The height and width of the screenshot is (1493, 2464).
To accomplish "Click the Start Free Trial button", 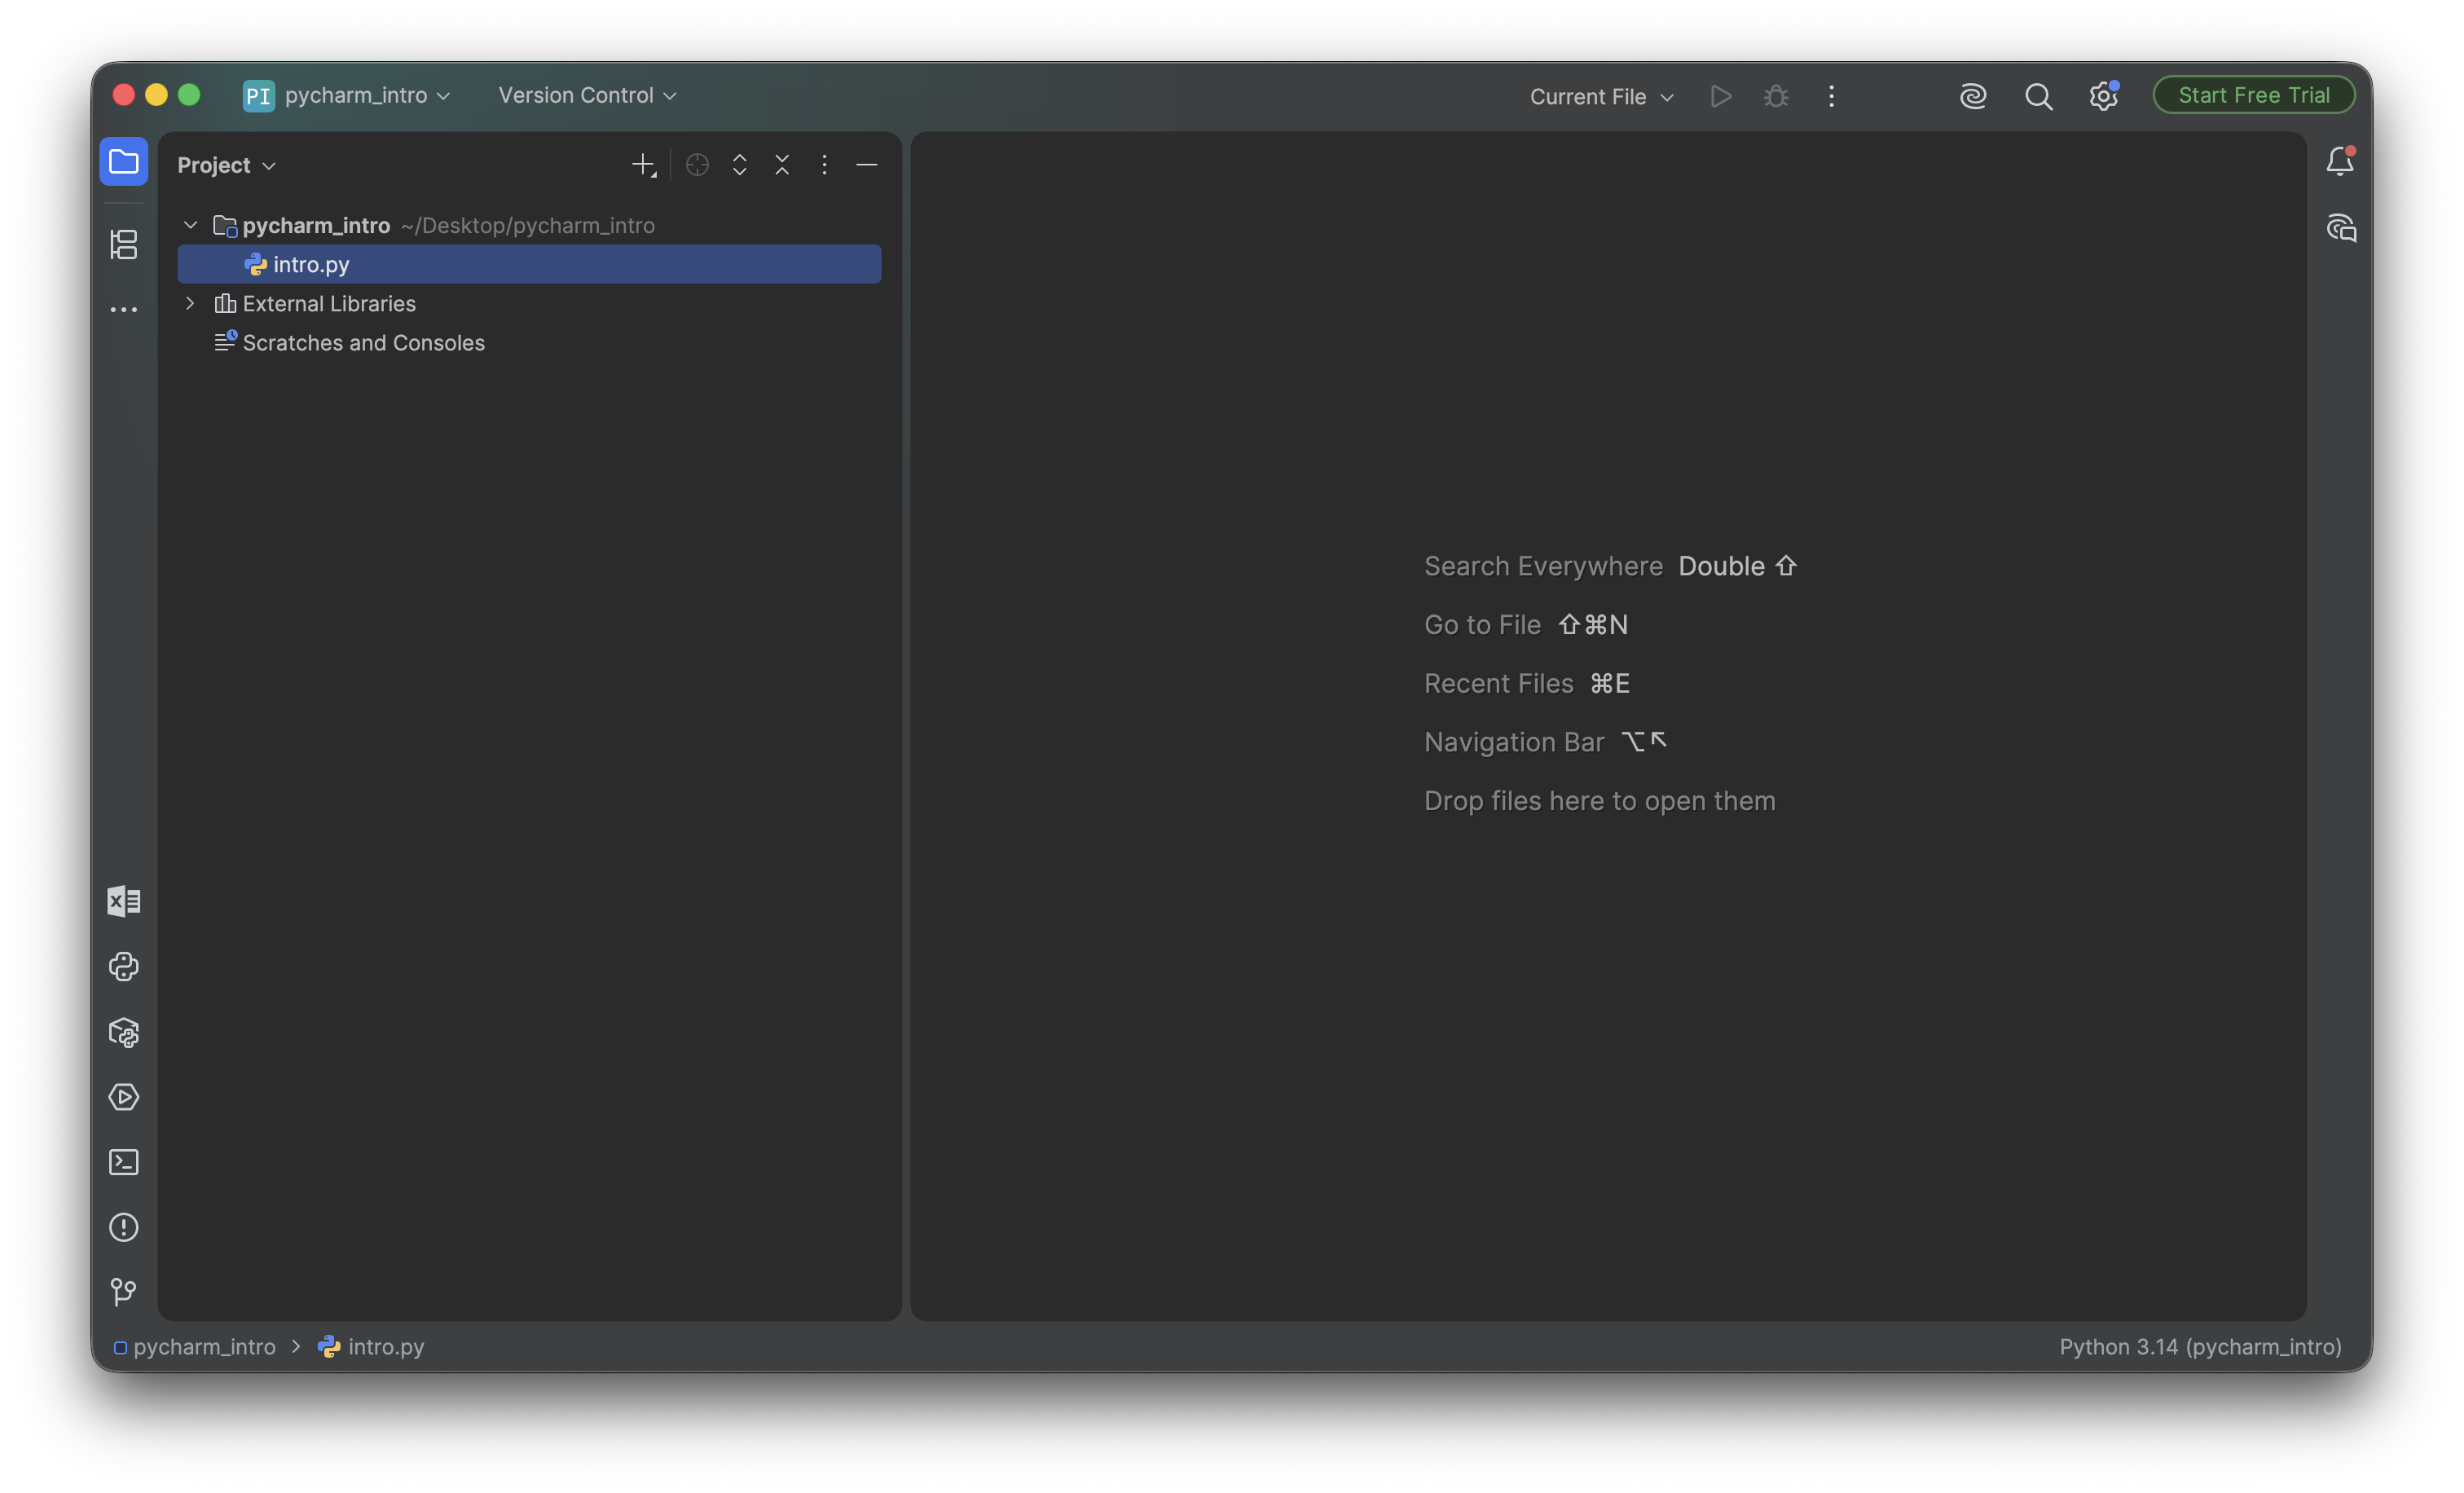I will 2254,95.
